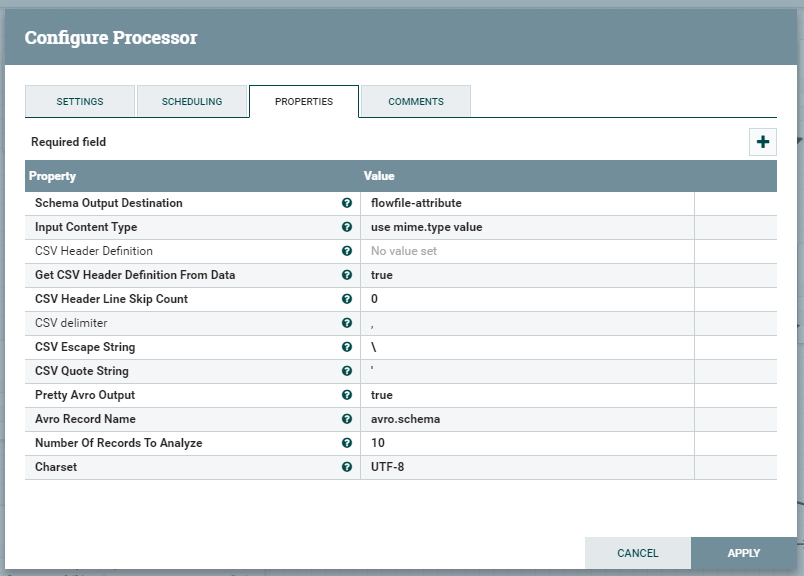The height and width of the screenshot is (576, 804).
Task: Show help for CSV Header Definition
Action: 347,251
